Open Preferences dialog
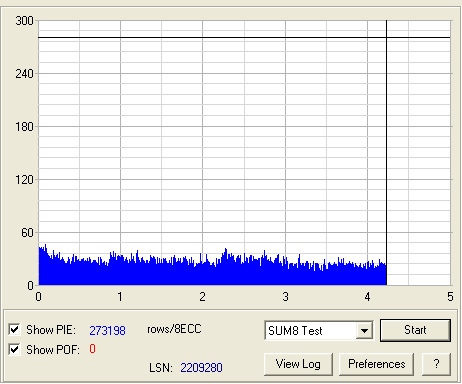The image size is (462, 384). (376, 364)
